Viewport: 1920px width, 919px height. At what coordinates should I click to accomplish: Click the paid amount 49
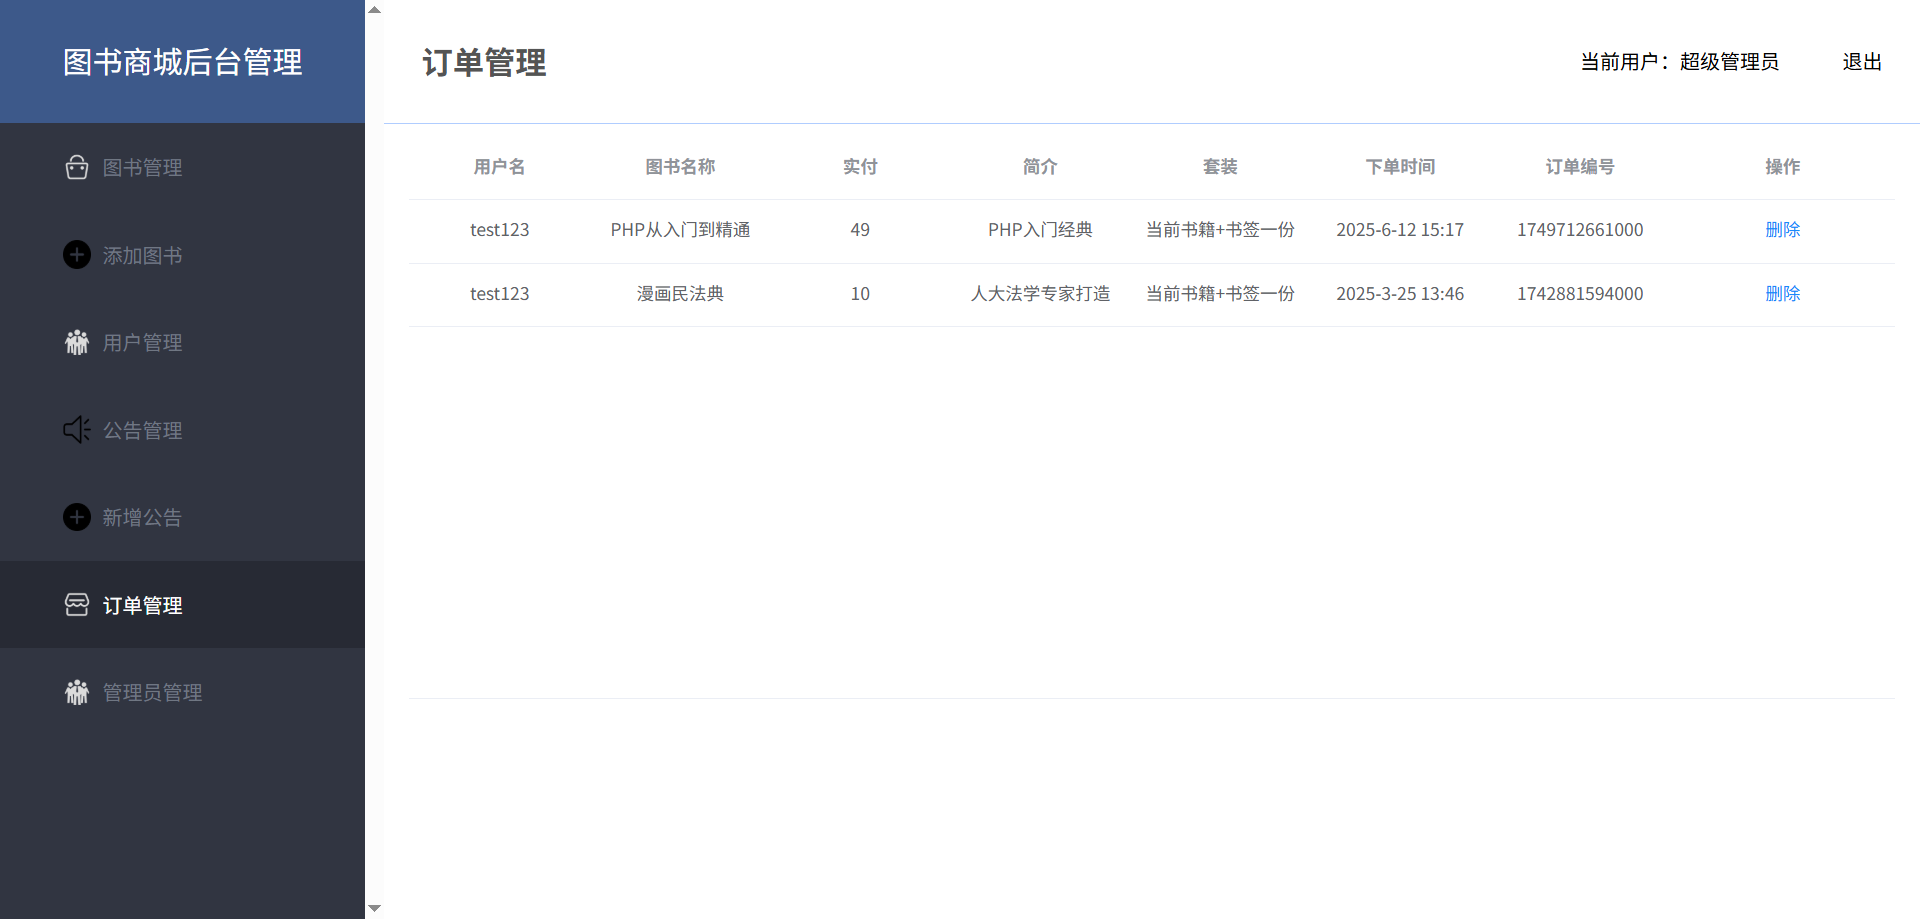tap(860, 230)
